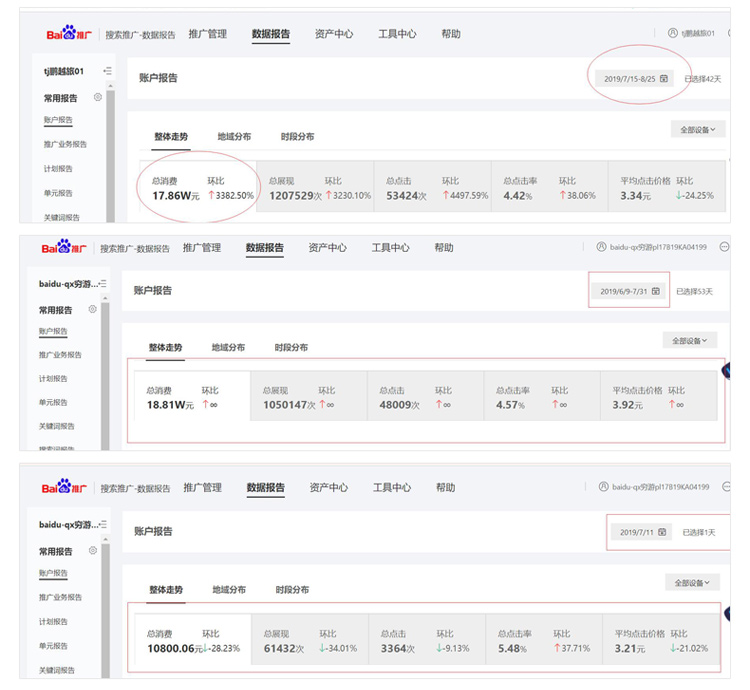Click the calendar icon beside 2019/7/11
This screenshot has height=690, width=750.
click(662, 532)
